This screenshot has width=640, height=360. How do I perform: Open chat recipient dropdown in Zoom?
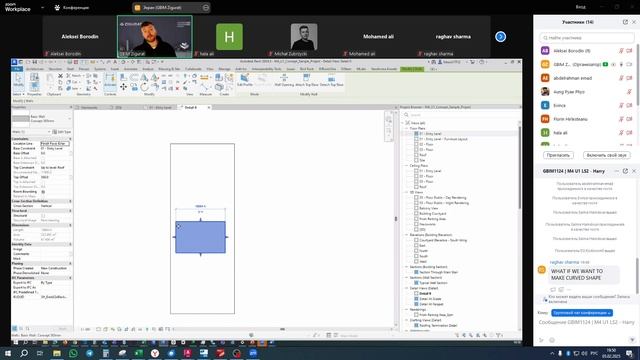point(582,313)
